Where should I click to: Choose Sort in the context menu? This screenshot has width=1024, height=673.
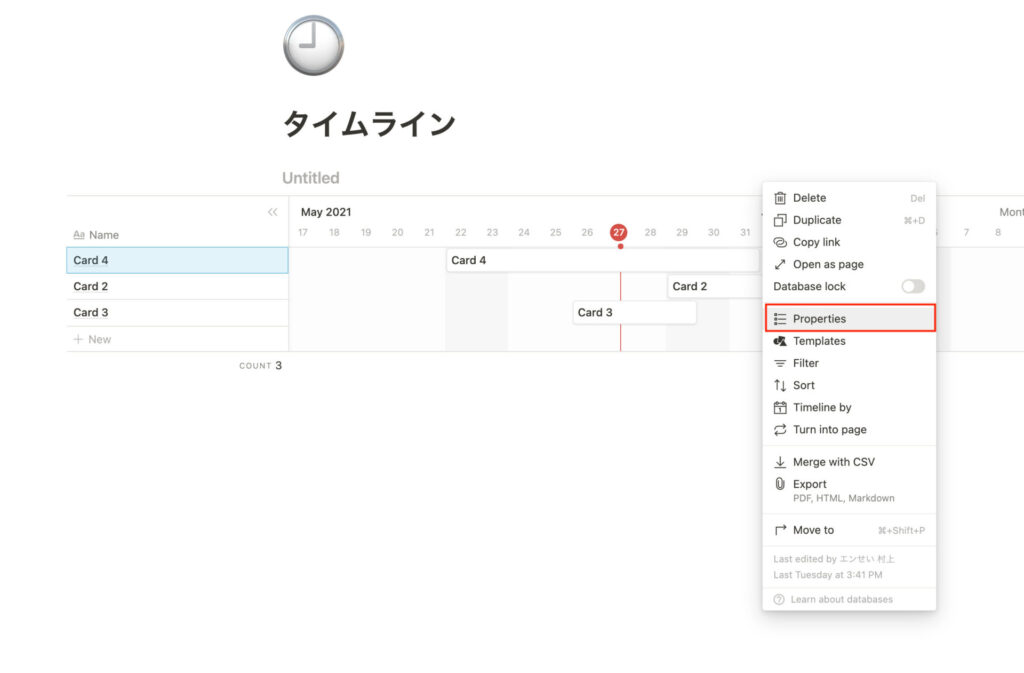click(x=849, y=385)
